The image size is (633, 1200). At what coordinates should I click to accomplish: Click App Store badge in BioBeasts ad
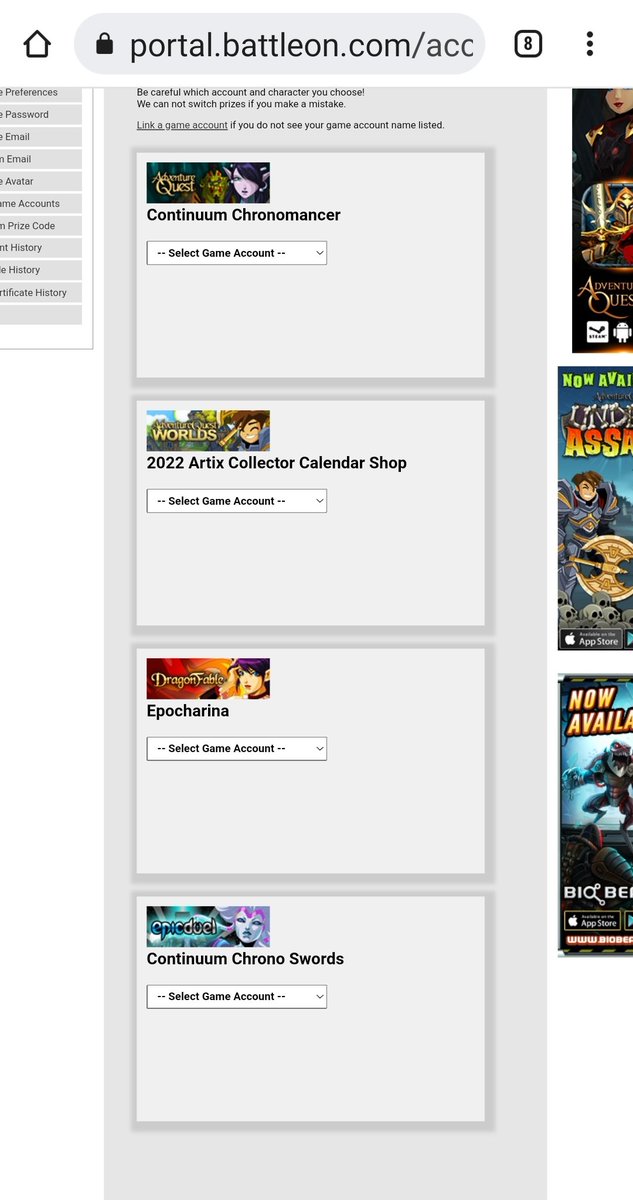(591, 920)
